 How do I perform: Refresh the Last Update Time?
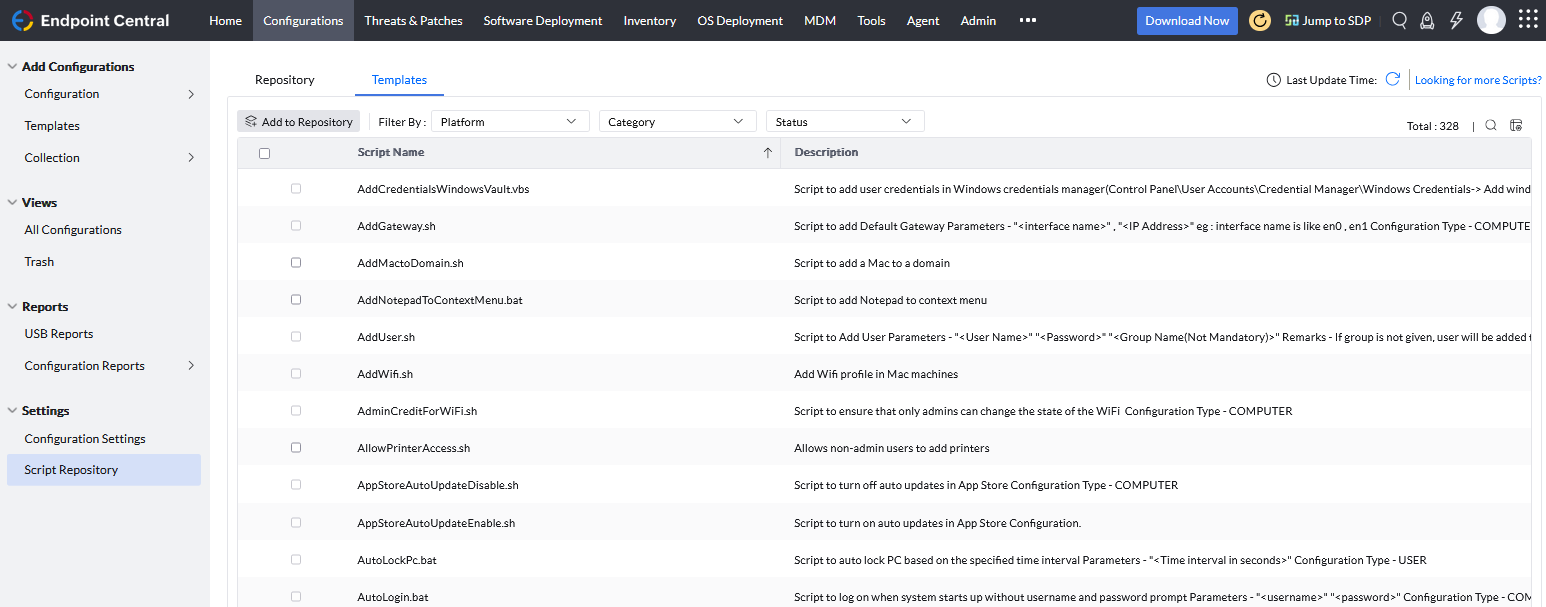pos(1393,79)
